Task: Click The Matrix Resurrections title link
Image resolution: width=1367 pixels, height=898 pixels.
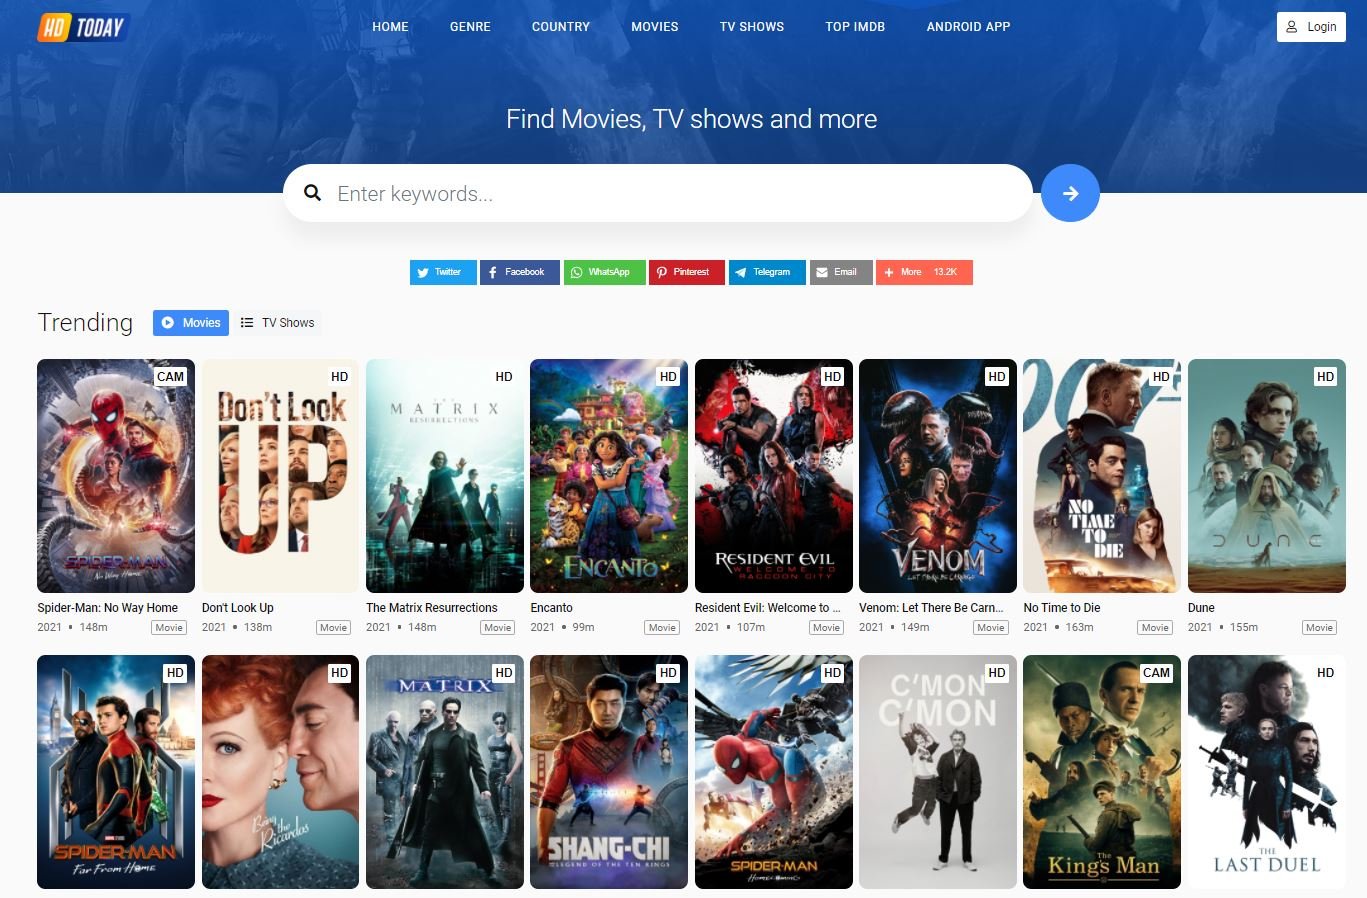Action: pyautogui.click(x=432, y=608)
